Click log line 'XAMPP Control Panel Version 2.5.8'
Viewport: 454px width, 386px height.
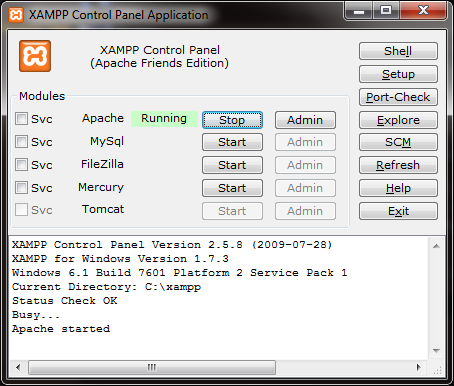(x=172, y=245)
